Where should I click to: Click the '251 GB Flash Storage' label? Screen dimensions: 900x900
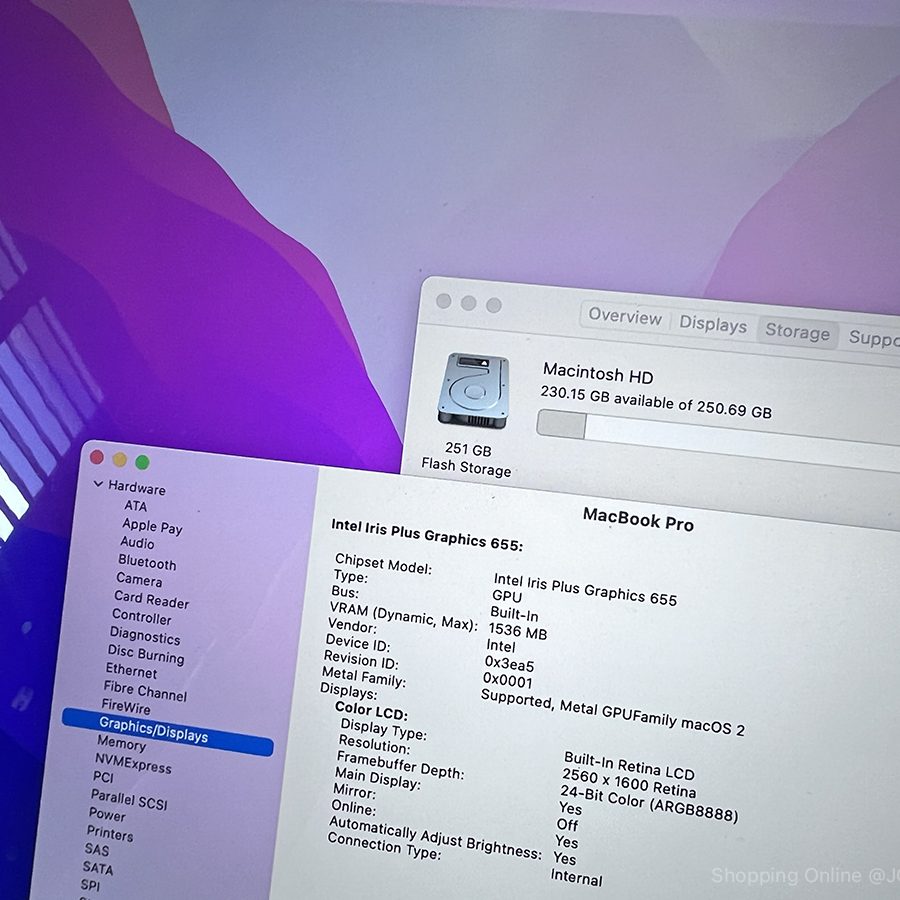click(x=467, y=459)
